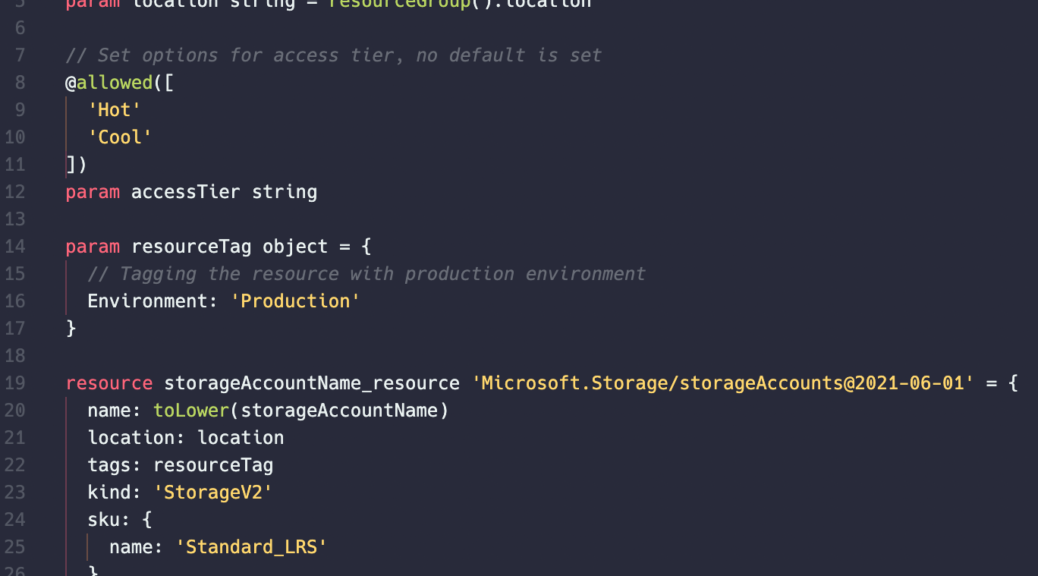Click the 'StorageV2' kind value
This screenshot has height=576, width=1038.
tap(213, 493)
